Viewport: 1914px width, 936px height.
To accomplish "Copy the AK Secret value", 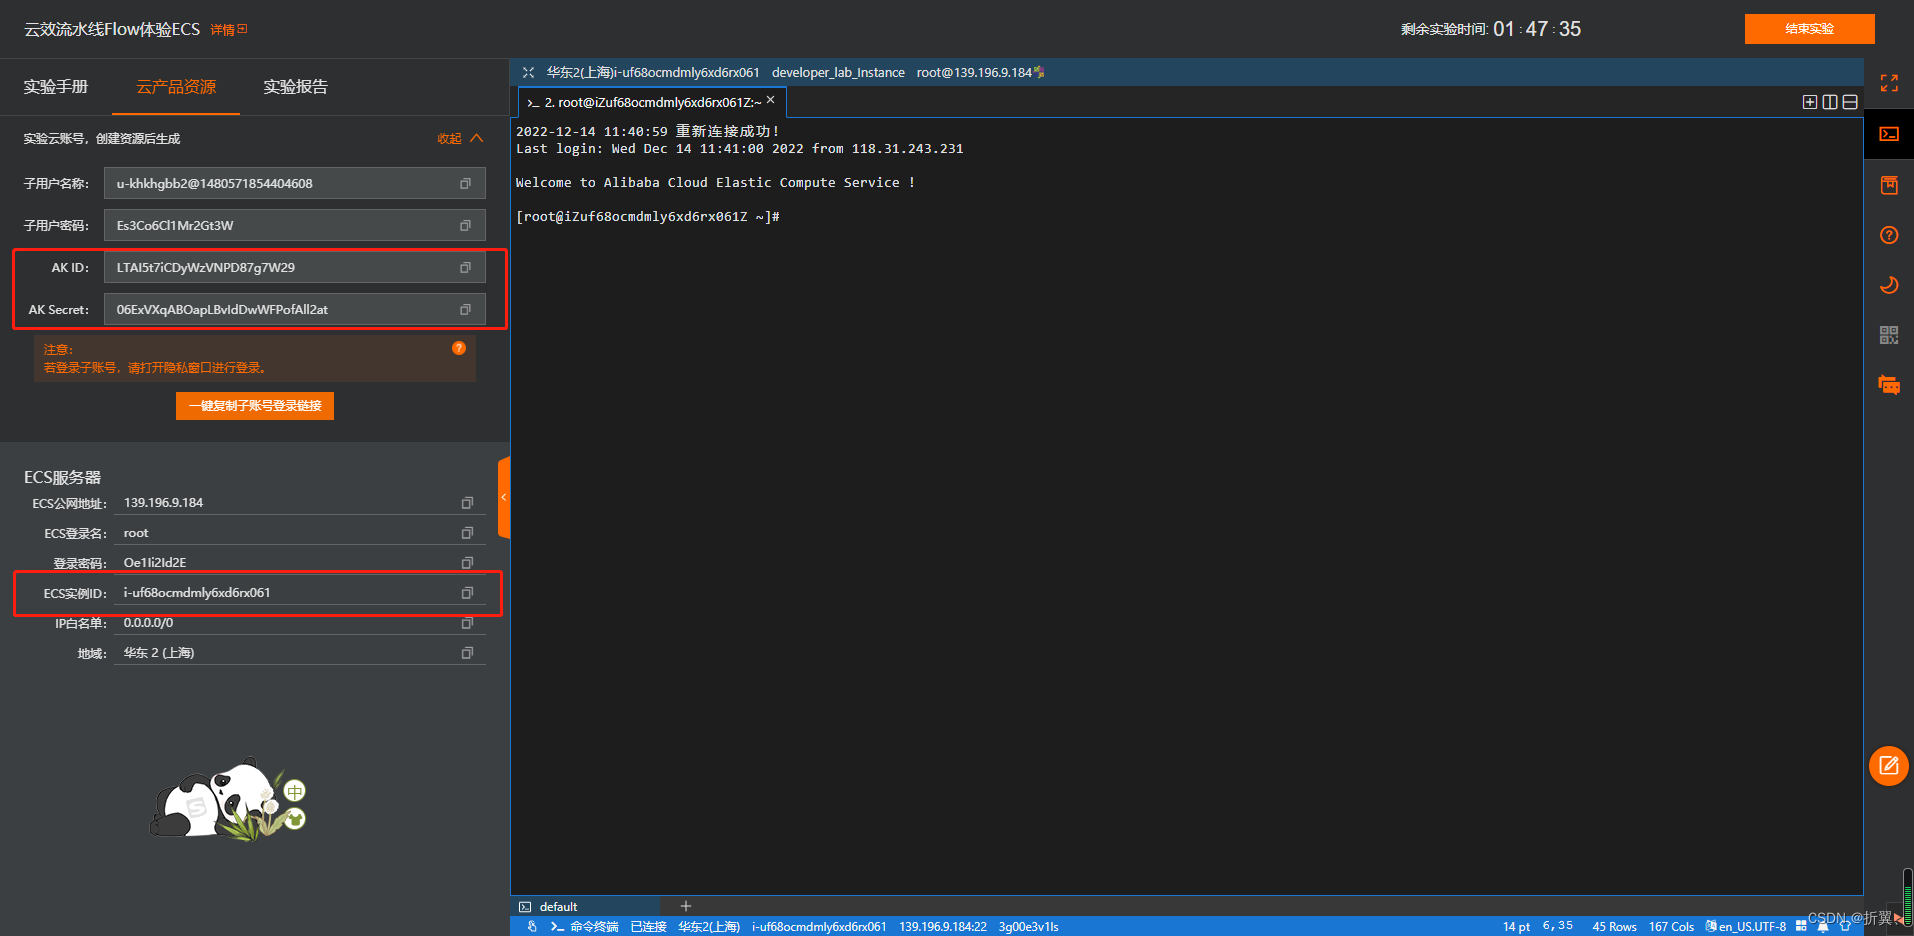I will tap(465, 309).
